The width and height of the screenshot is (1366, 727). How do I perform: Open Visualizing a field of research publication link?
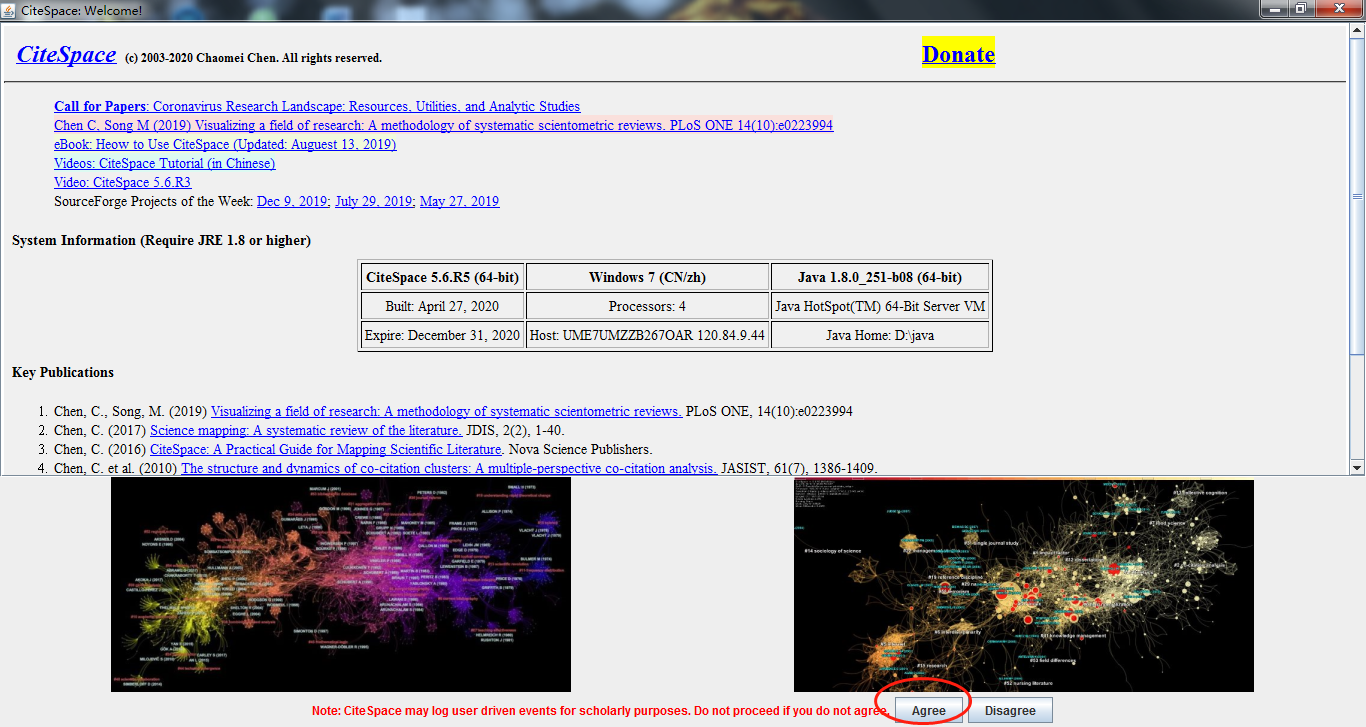pos(446,411)
